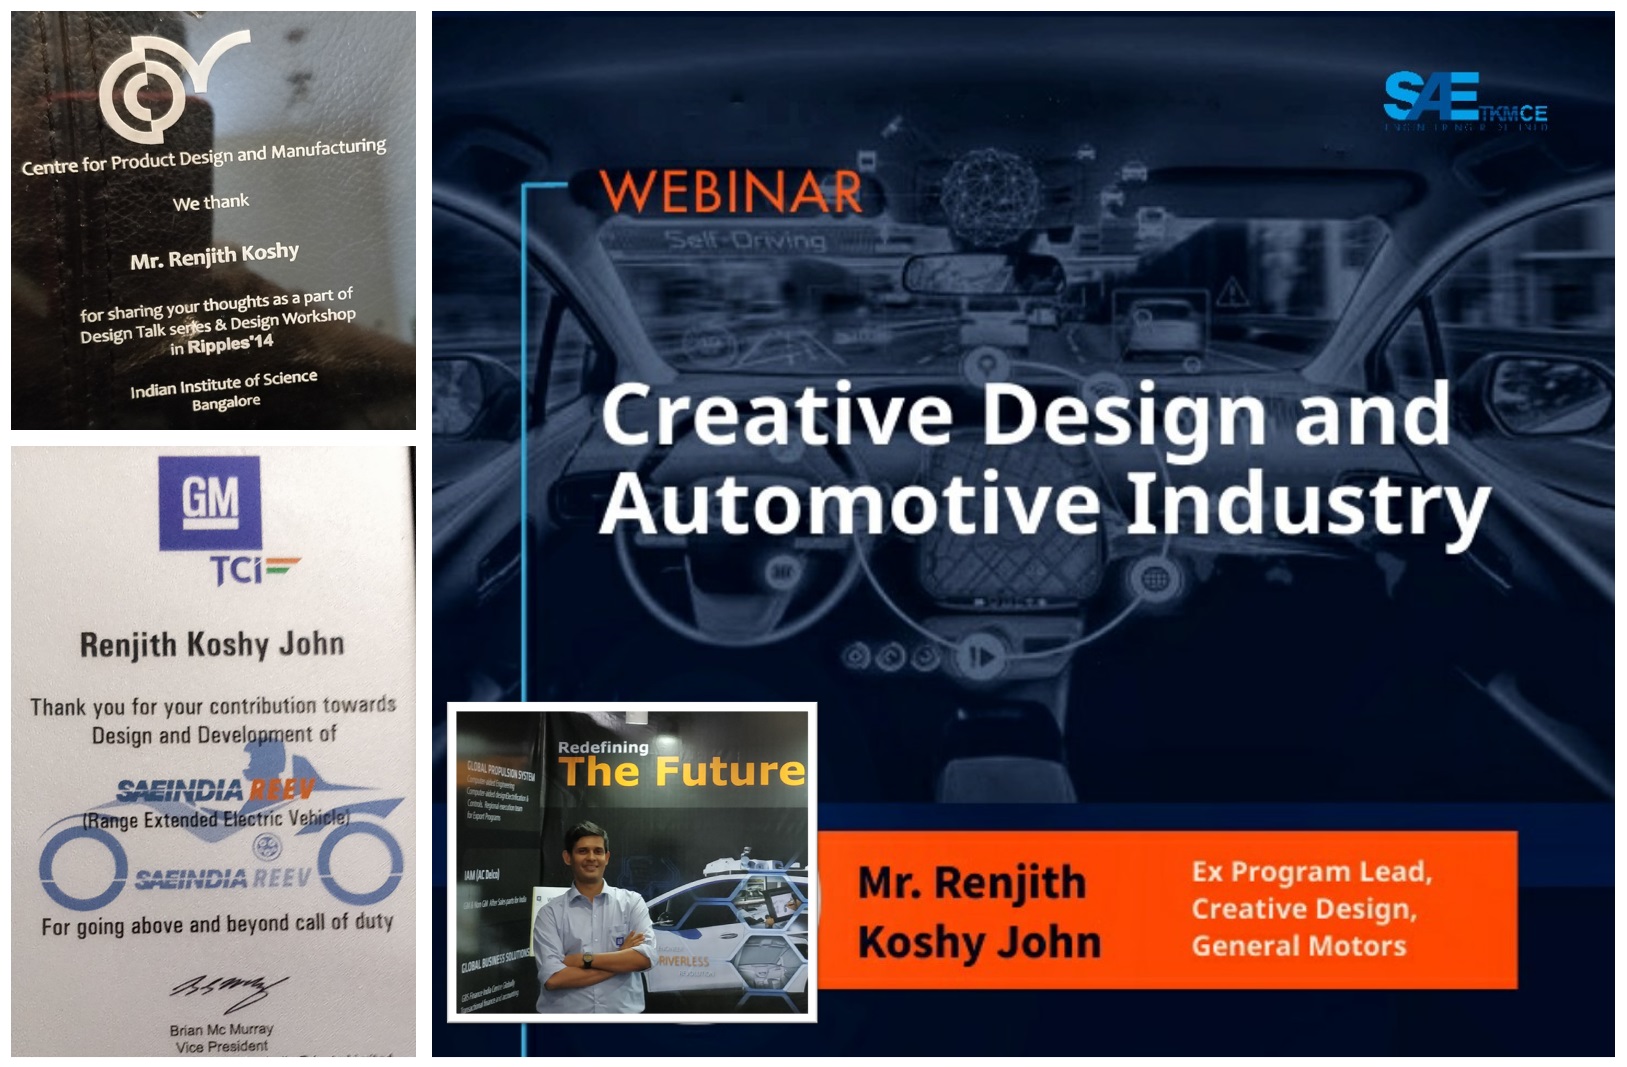Click the play icon on car dashboard
1627x1067 pixels.
pos(982,657)
